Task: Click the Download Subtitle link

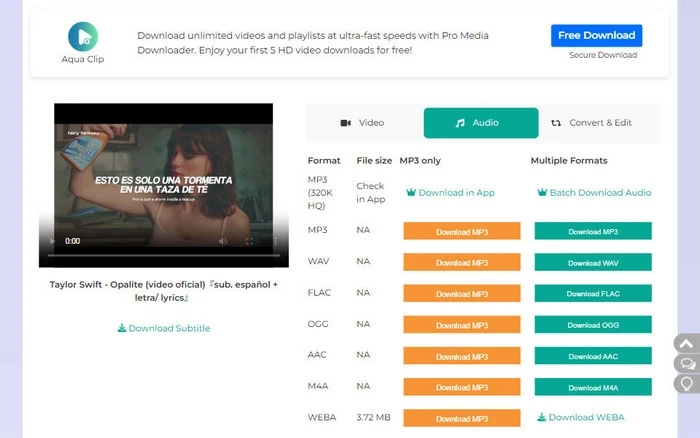Action: (x=164, y=328)
